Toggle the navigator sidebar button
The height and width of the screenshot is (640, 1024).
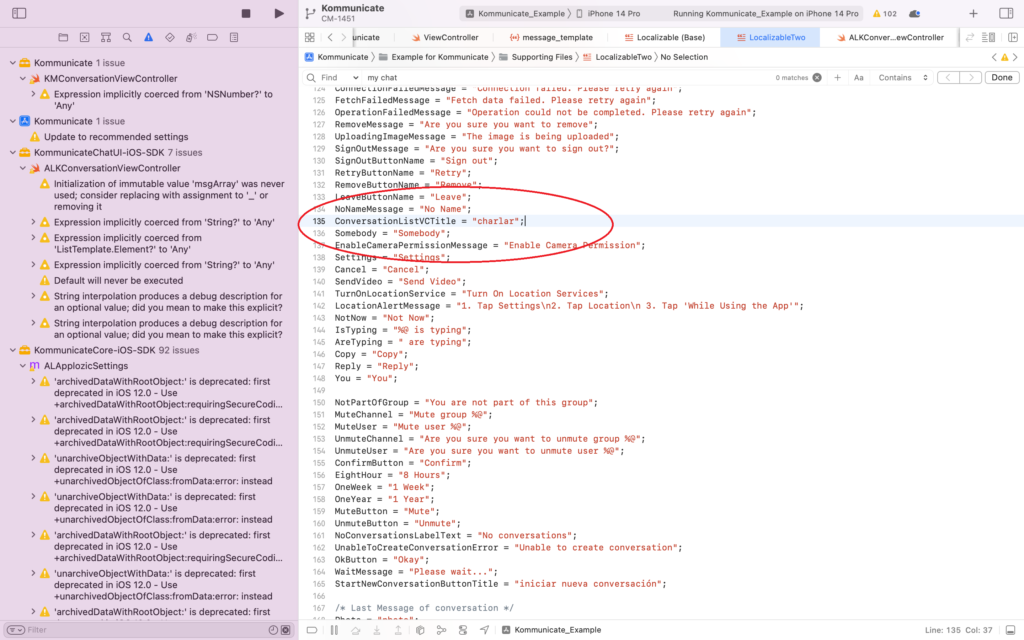coord(19,13)
